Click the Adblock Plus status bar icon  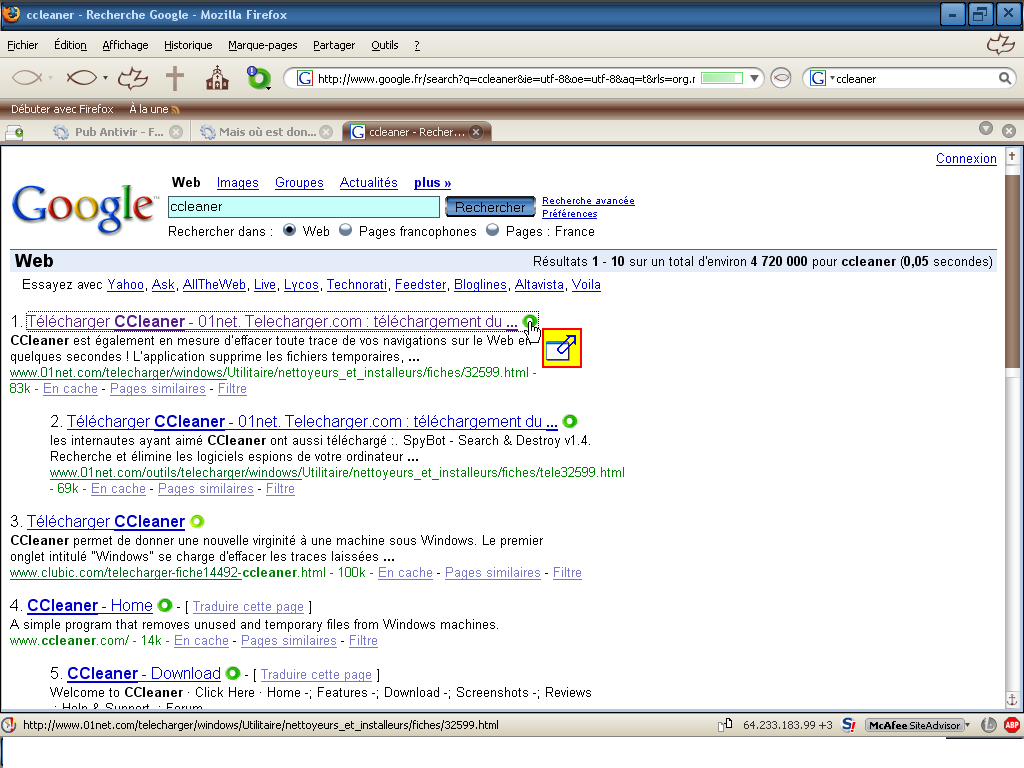[1011, 725]
